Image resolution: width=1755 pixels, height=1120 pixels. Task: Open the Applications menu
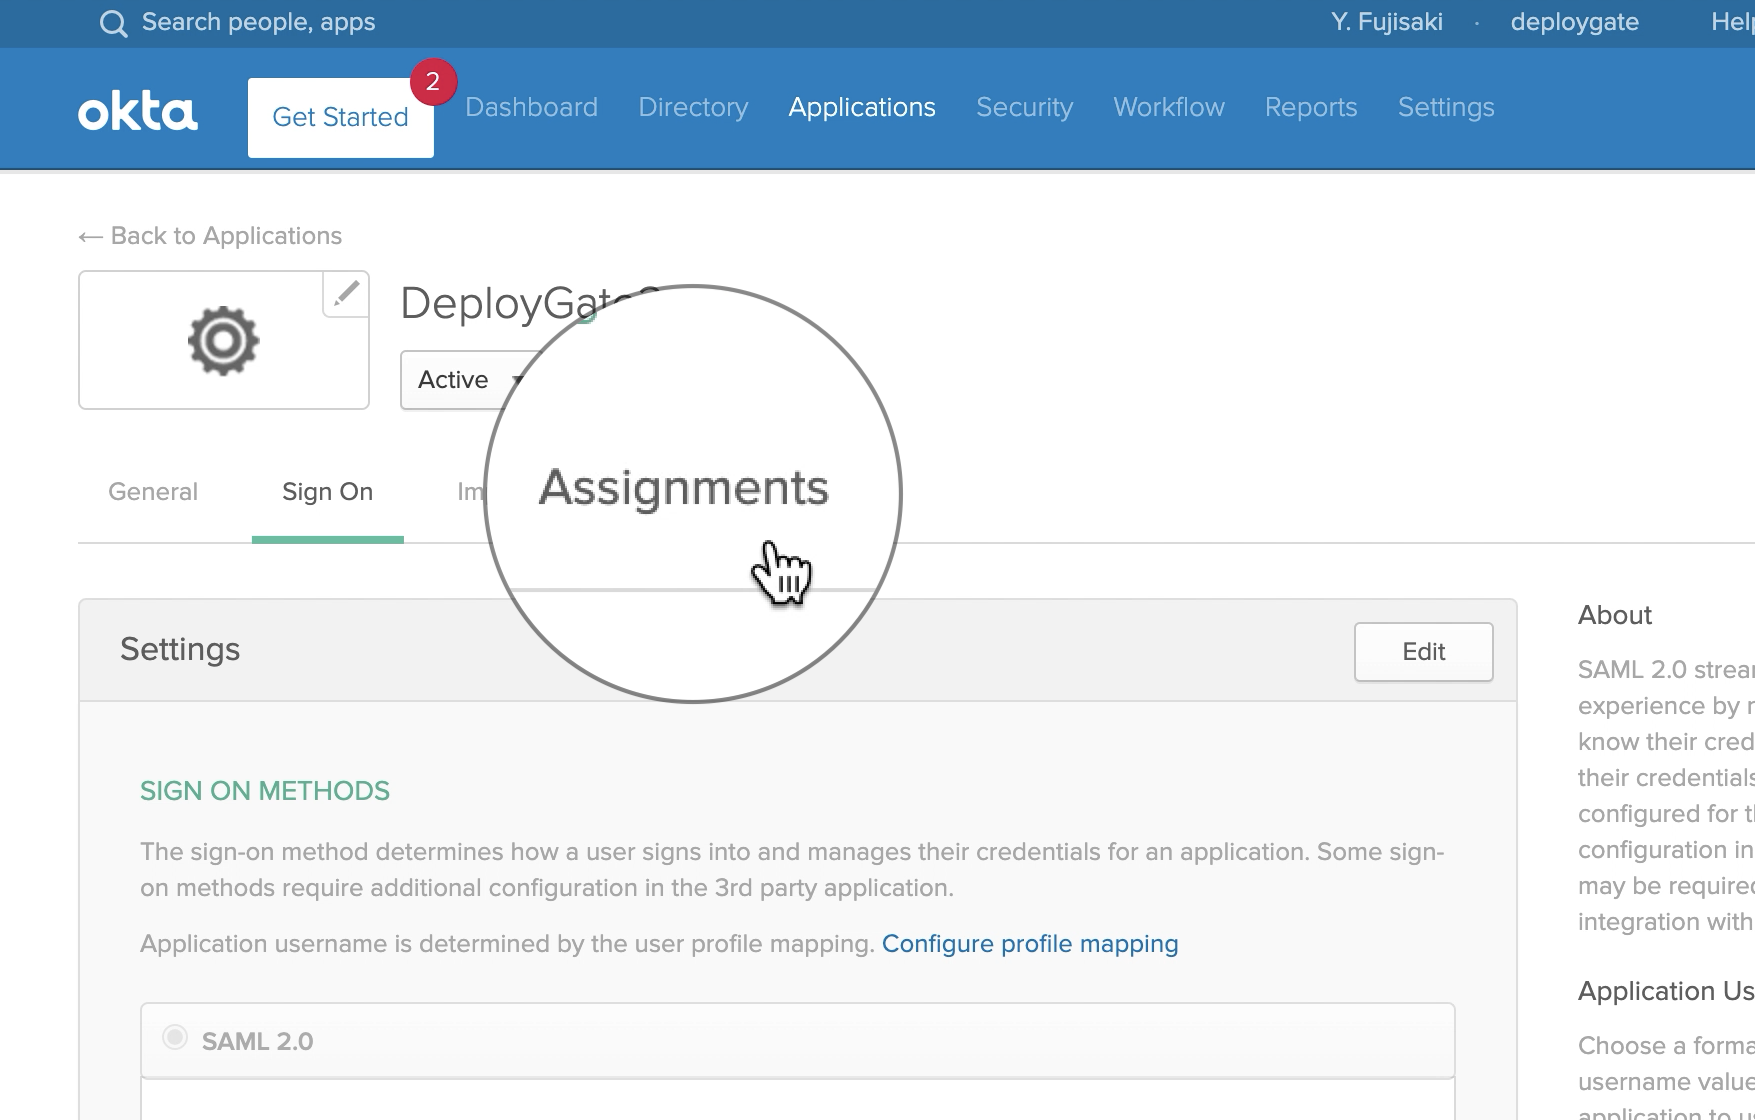coord(862,107)
